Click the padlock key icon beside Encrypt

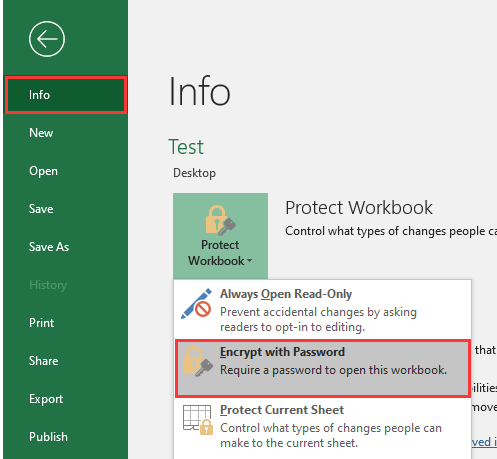[x=198, y=362]
